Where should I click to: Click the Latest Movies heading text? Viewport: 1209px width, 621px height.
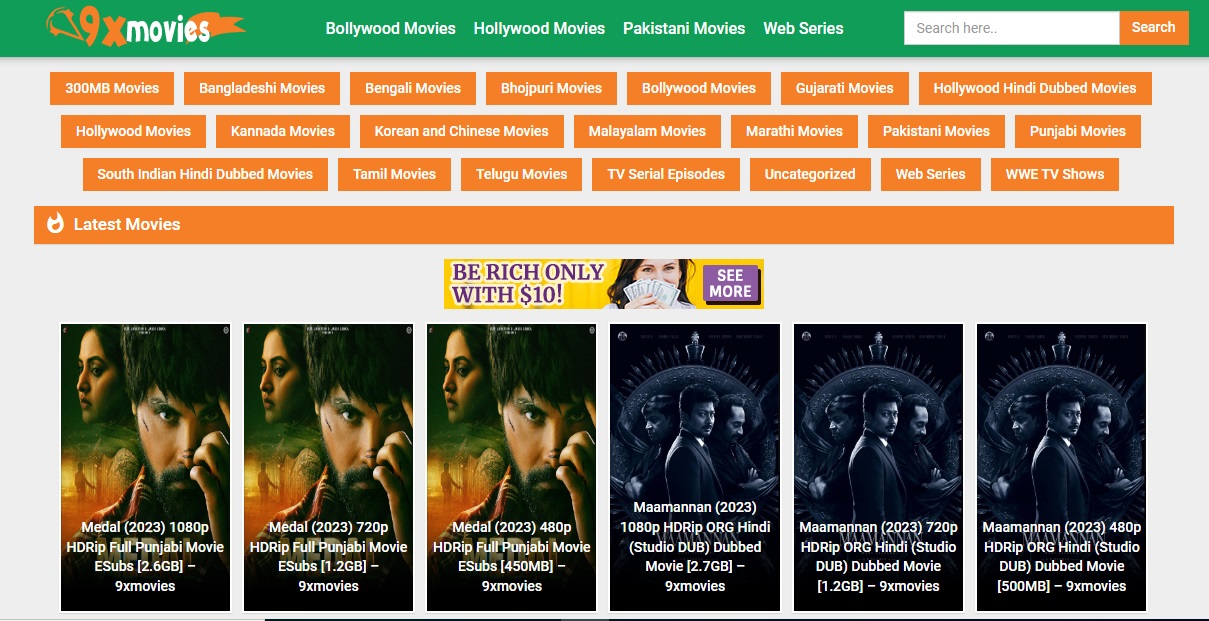coord(127,224)
